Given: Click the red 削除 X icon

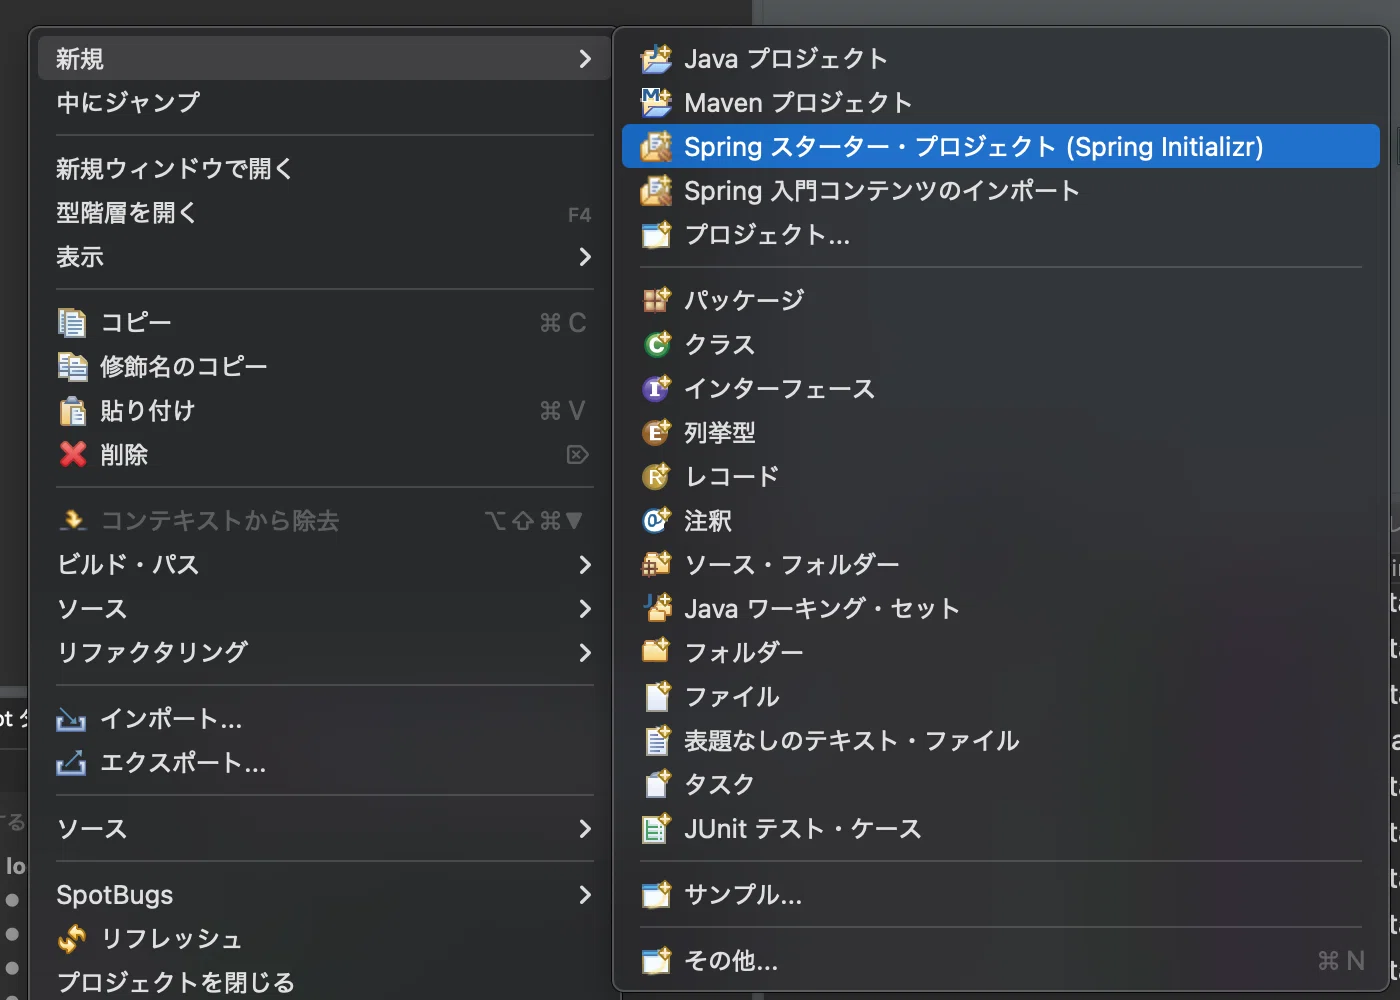Looking at the screenshot, I should coord(72,454).
